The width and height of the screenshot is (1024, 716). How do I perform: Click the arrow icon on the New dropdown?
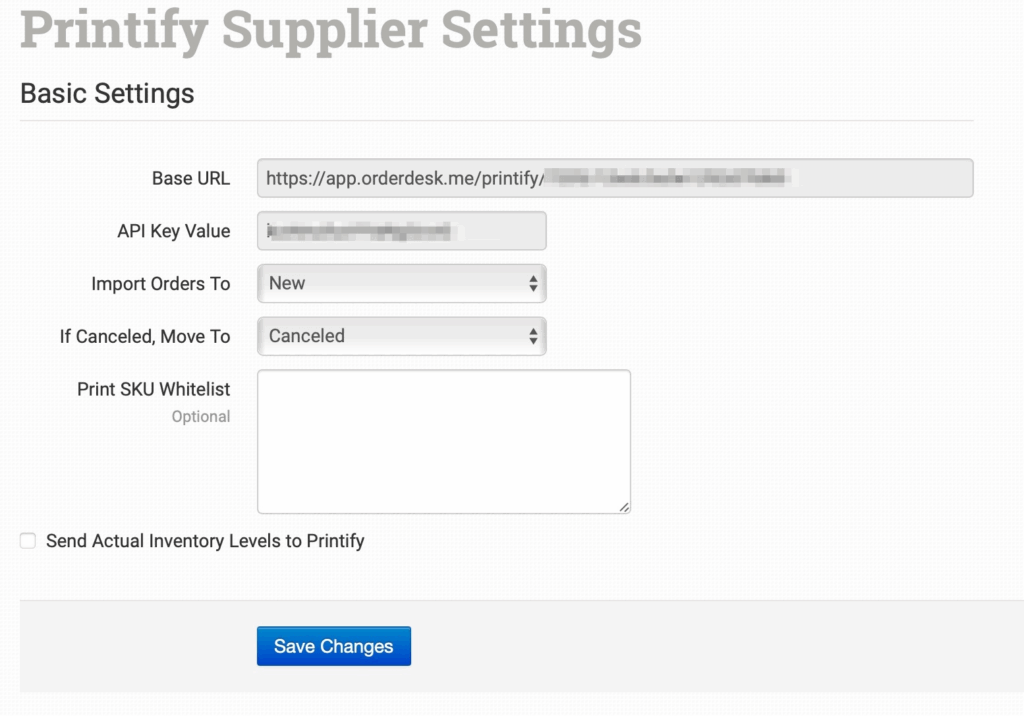coord(533,284)
